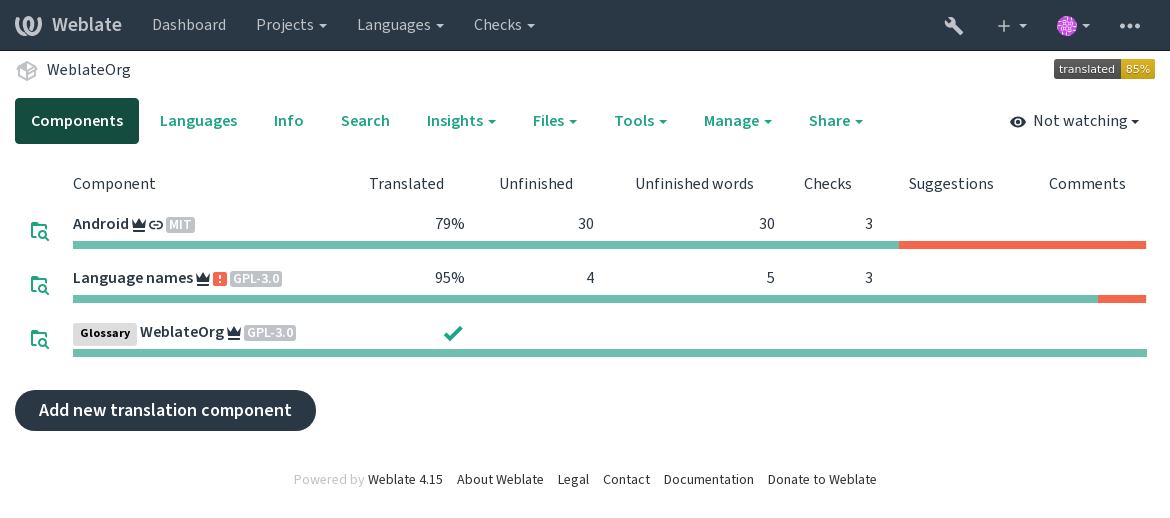
Task: Click the Android translation progress bar
Action: point(610,245)
